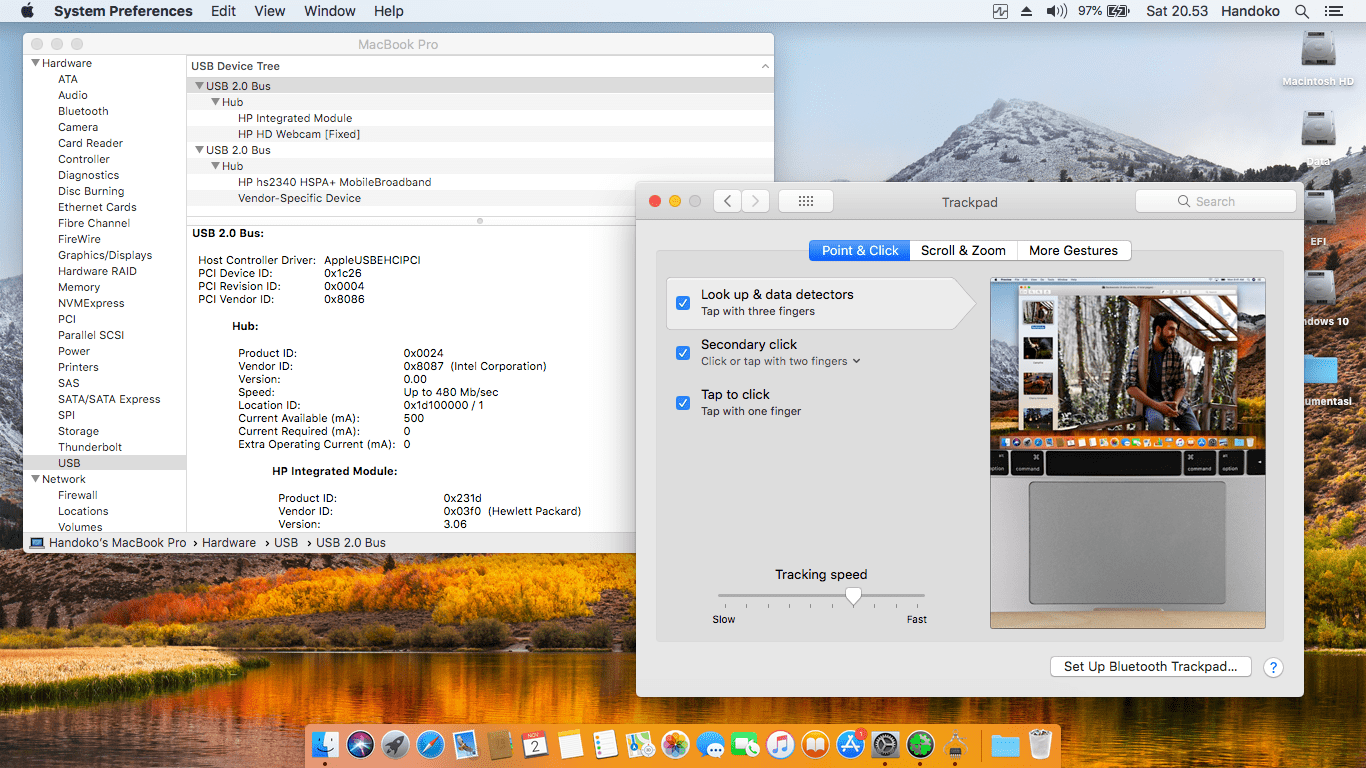The height and width of the screenshot is (768, 1366).
Task: Click the eject icon in menu bar
Action: [x=1027, y=11]
